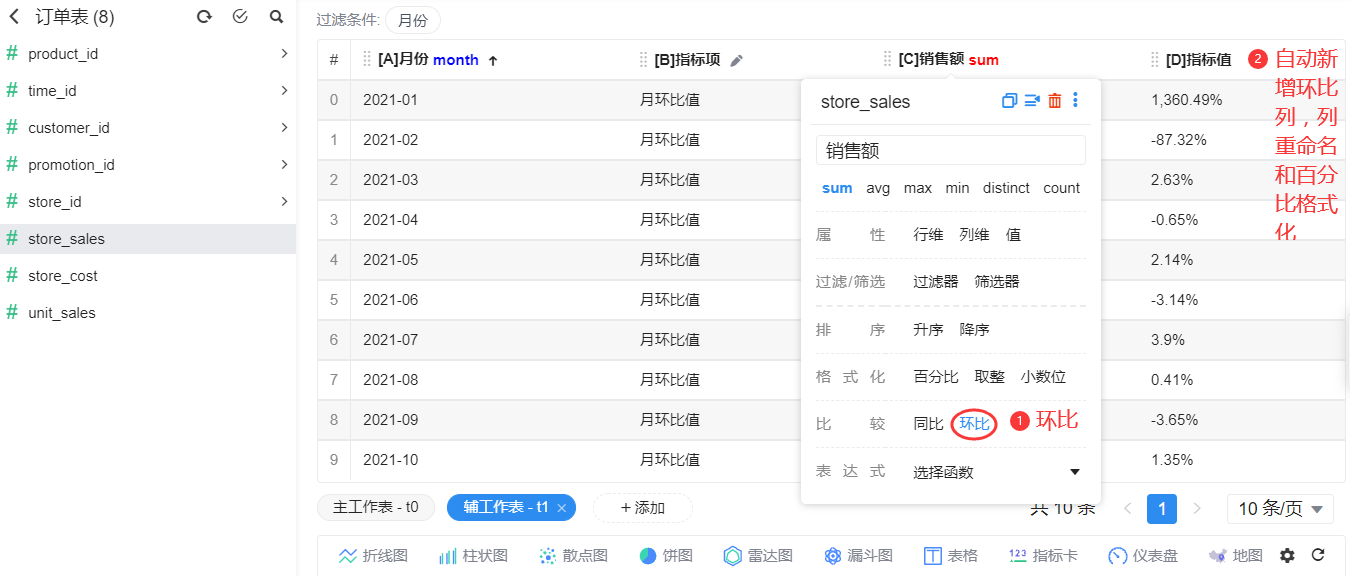The width and height of the screenshot is (1350, 576).
Task: Sort by 升序 ascending
Action: (928, 330)
